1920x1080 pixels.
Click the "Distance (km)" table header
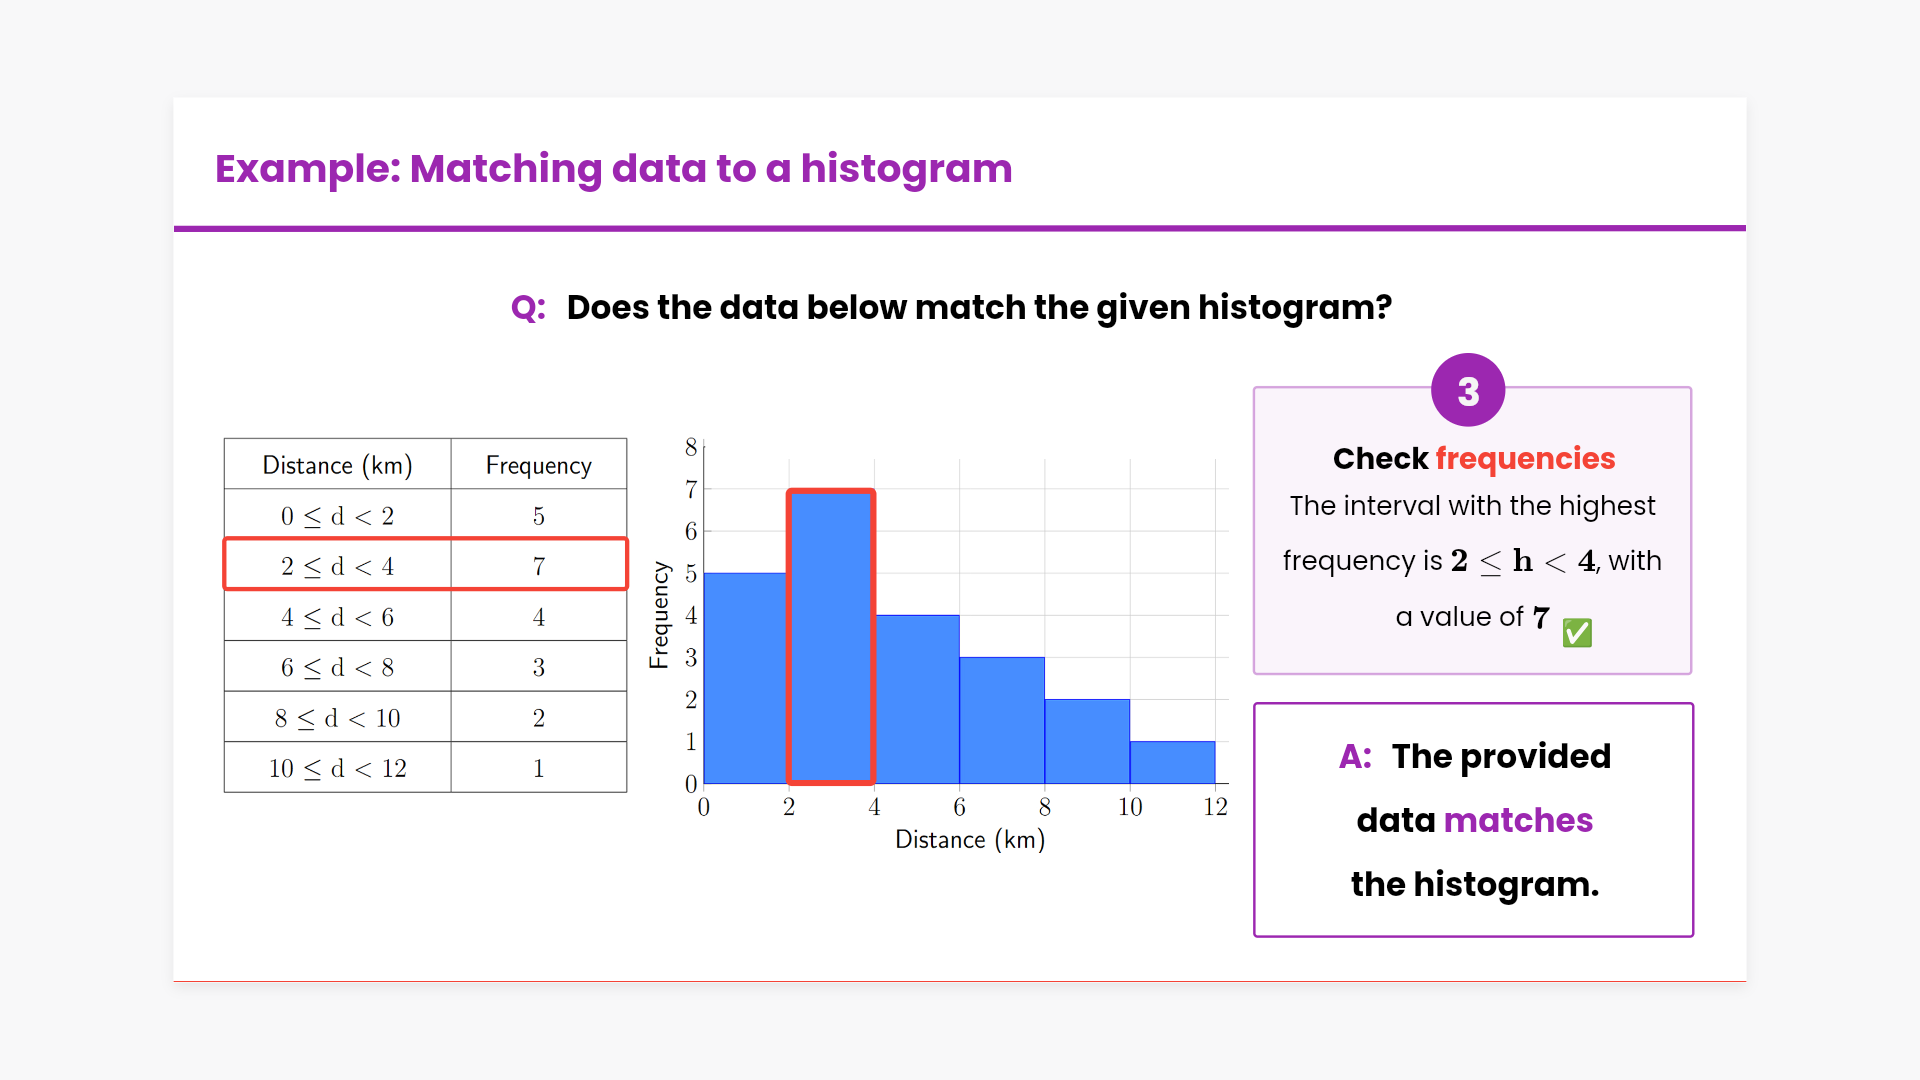tap(337, 465)
